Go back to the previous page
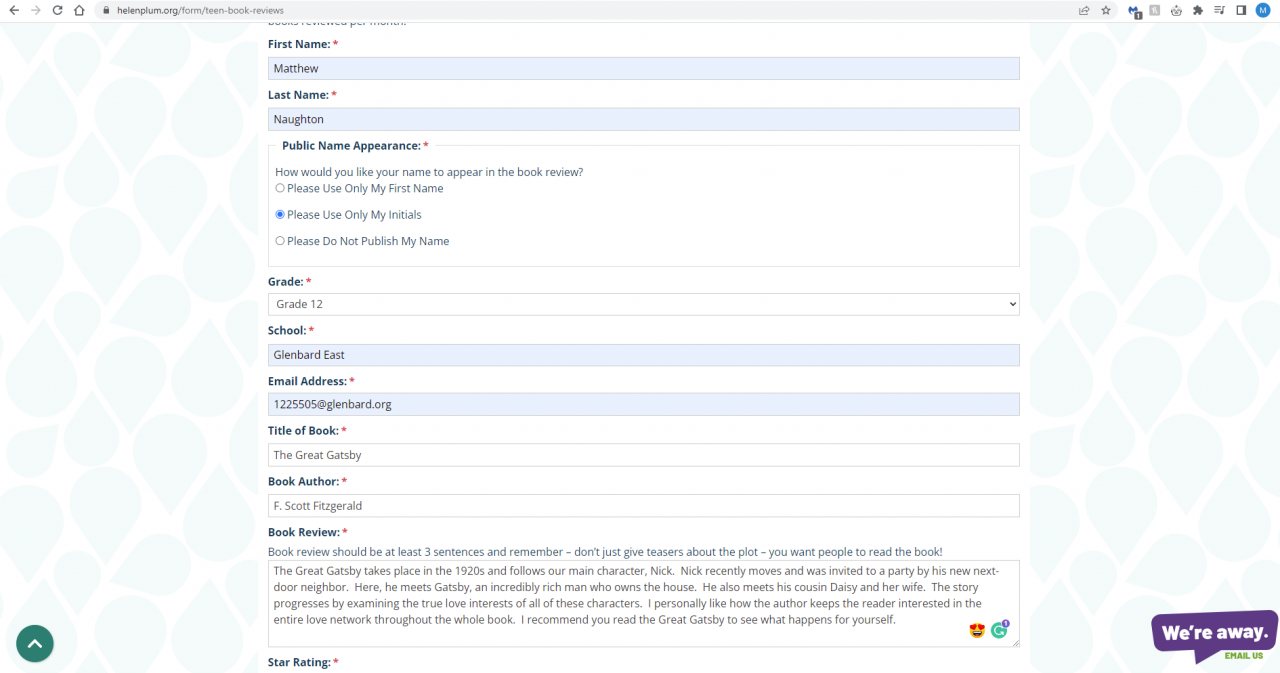The height and width of the screenshot is (673, 1280). point(13,10)
